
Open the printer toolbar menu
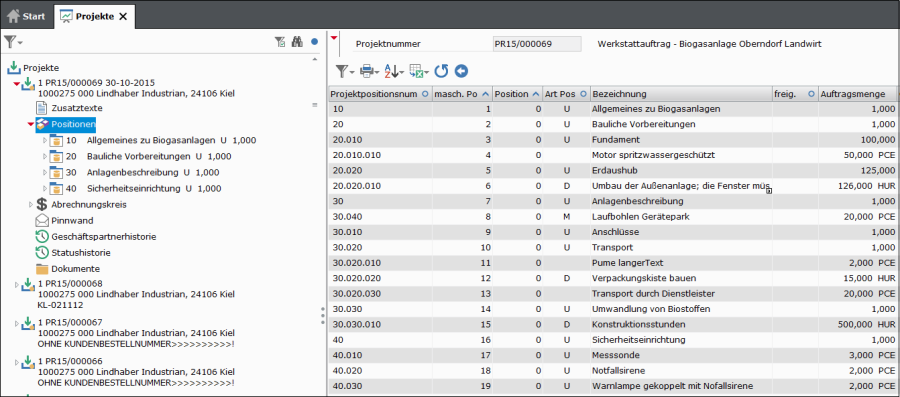pos(369,71)
